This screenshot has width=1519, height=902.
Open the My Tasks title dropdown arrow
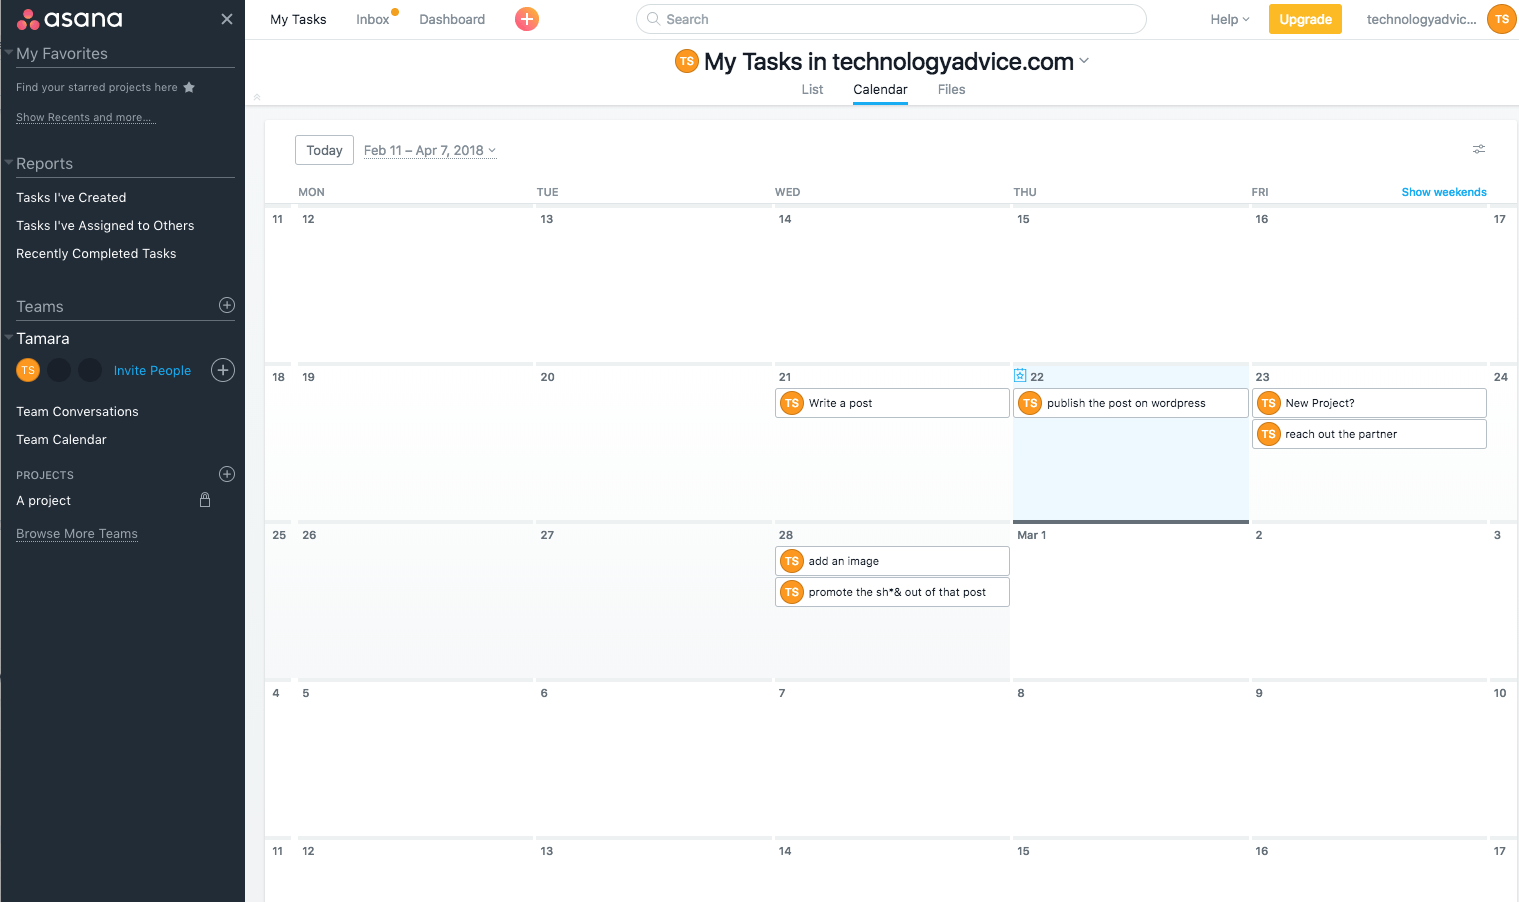pos(1084,61)
